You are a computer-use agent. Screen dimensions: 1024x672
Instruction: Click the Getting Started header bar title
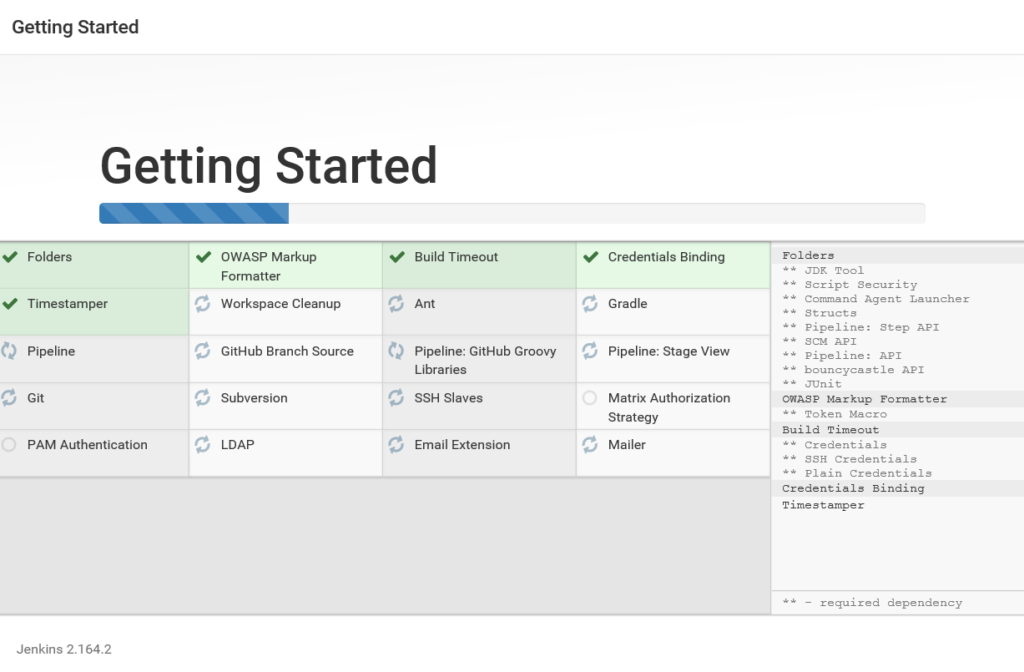[x=75, y=27]
